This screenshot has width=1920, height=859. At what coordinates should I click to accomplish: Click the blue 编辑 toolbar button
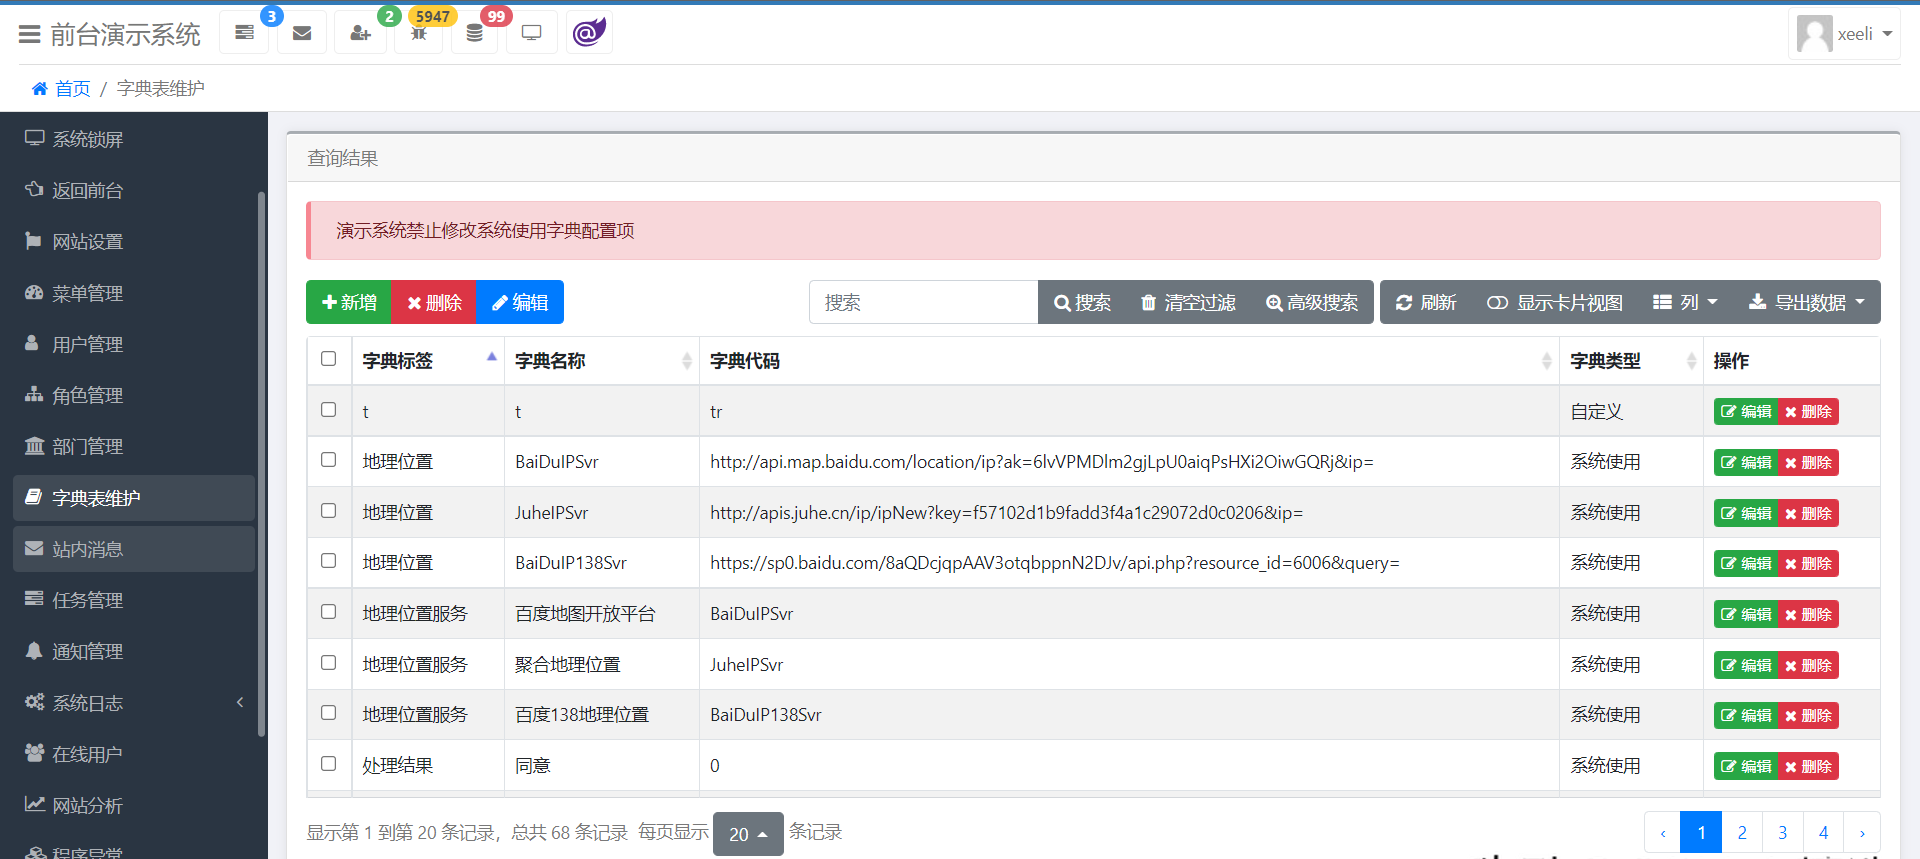point(520,302)
